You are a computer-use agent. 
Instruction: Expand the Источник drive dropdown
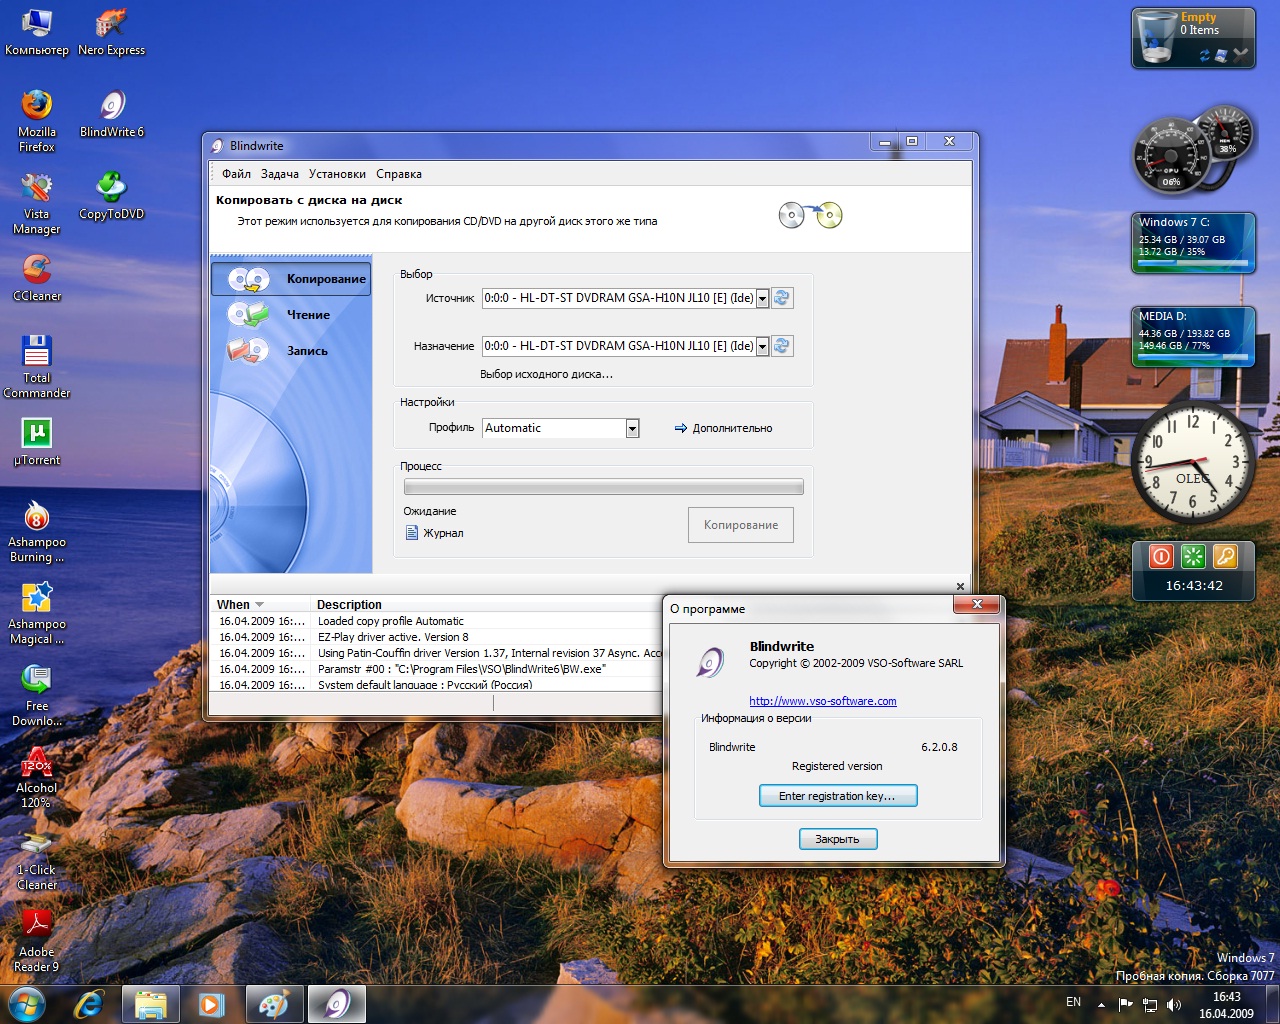(762, 298)
